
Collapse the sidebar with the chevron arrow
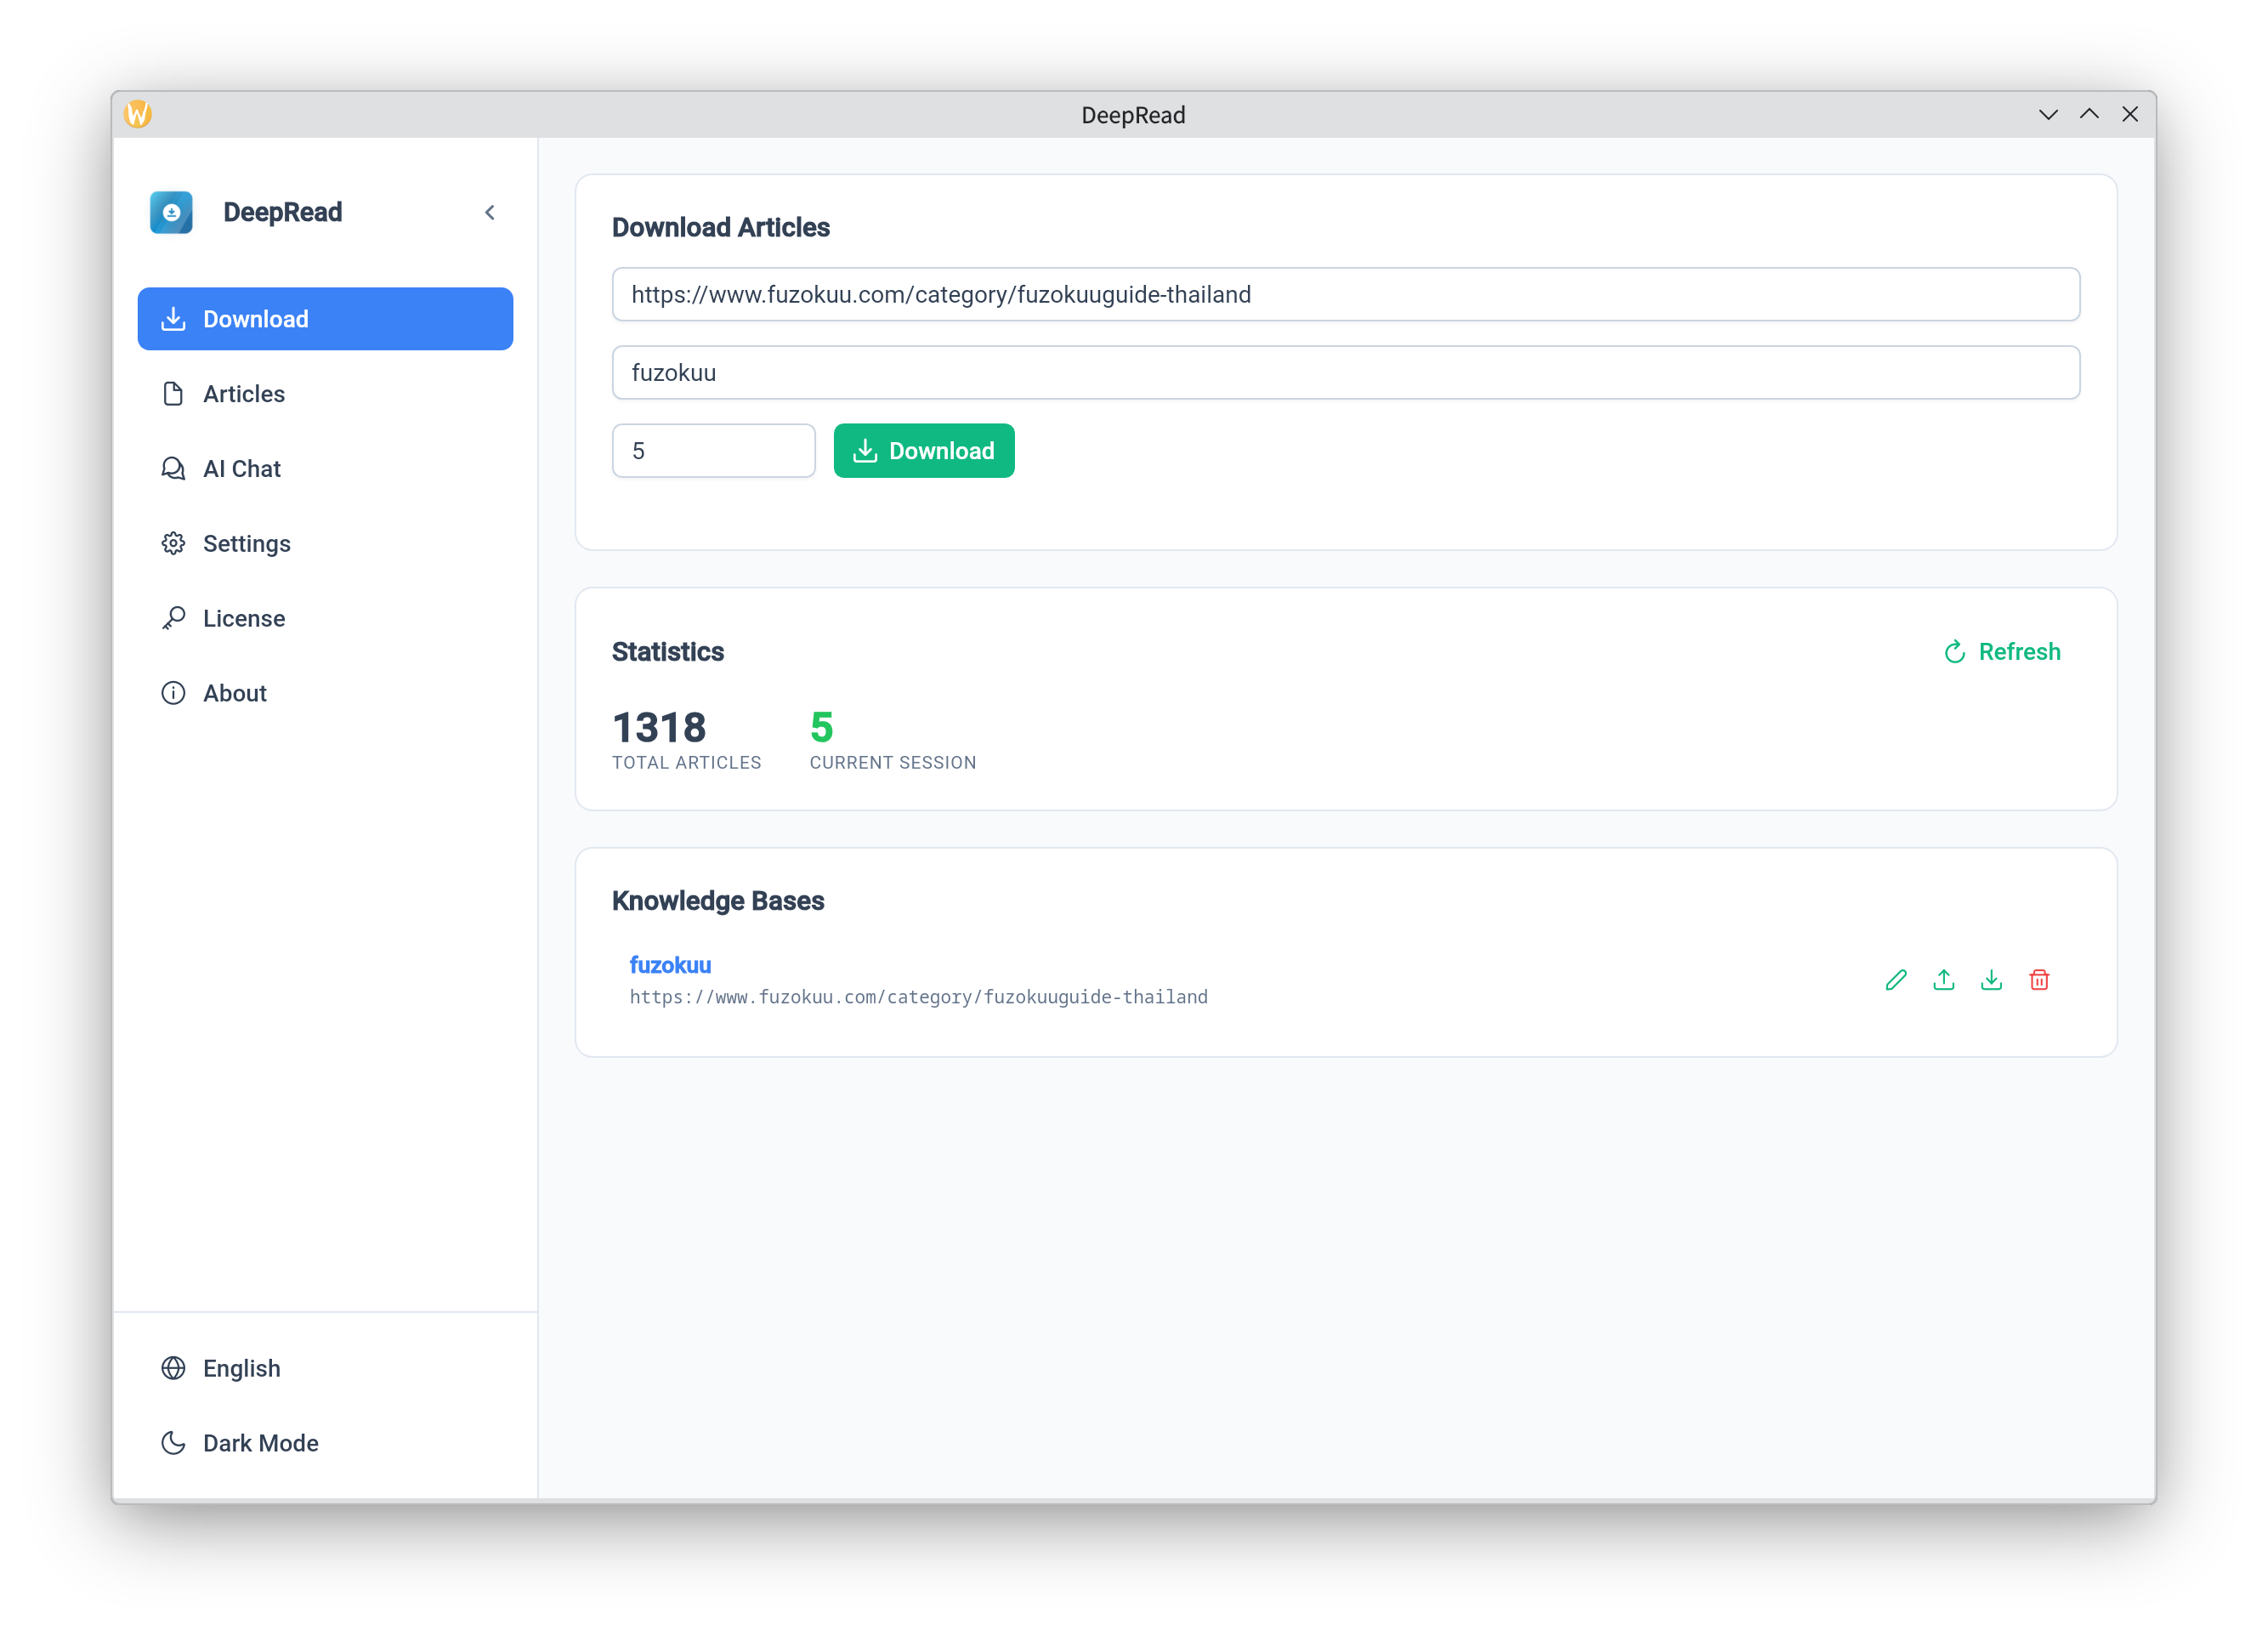[x=490, y=212]
